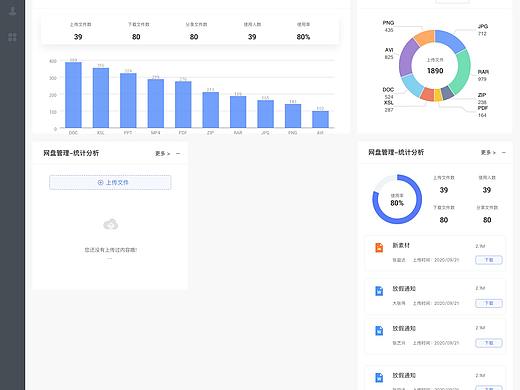Click the empty upload state message text
The image size is (520, 390).
(110, 250)
